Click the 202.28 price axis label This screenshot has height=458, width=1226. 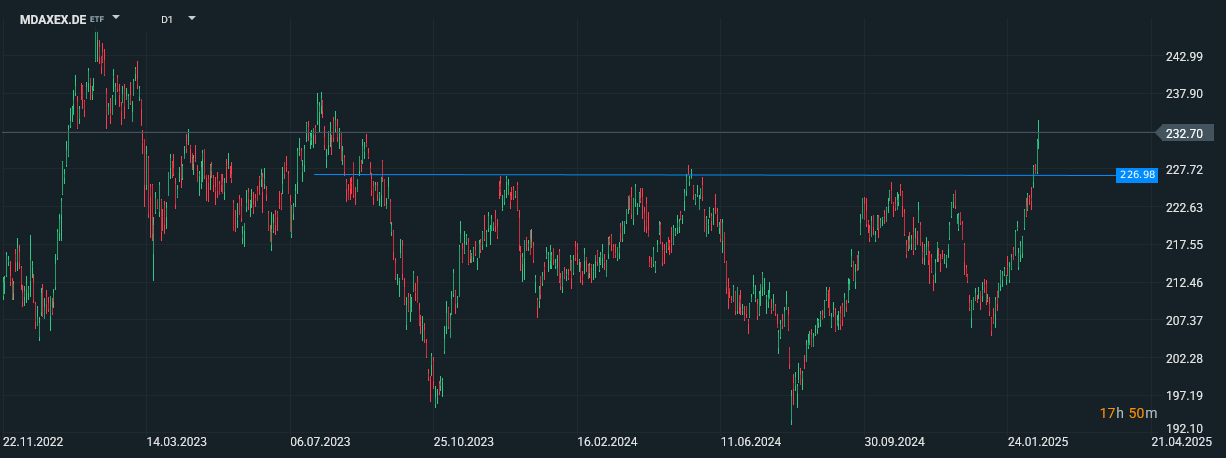1184,358
